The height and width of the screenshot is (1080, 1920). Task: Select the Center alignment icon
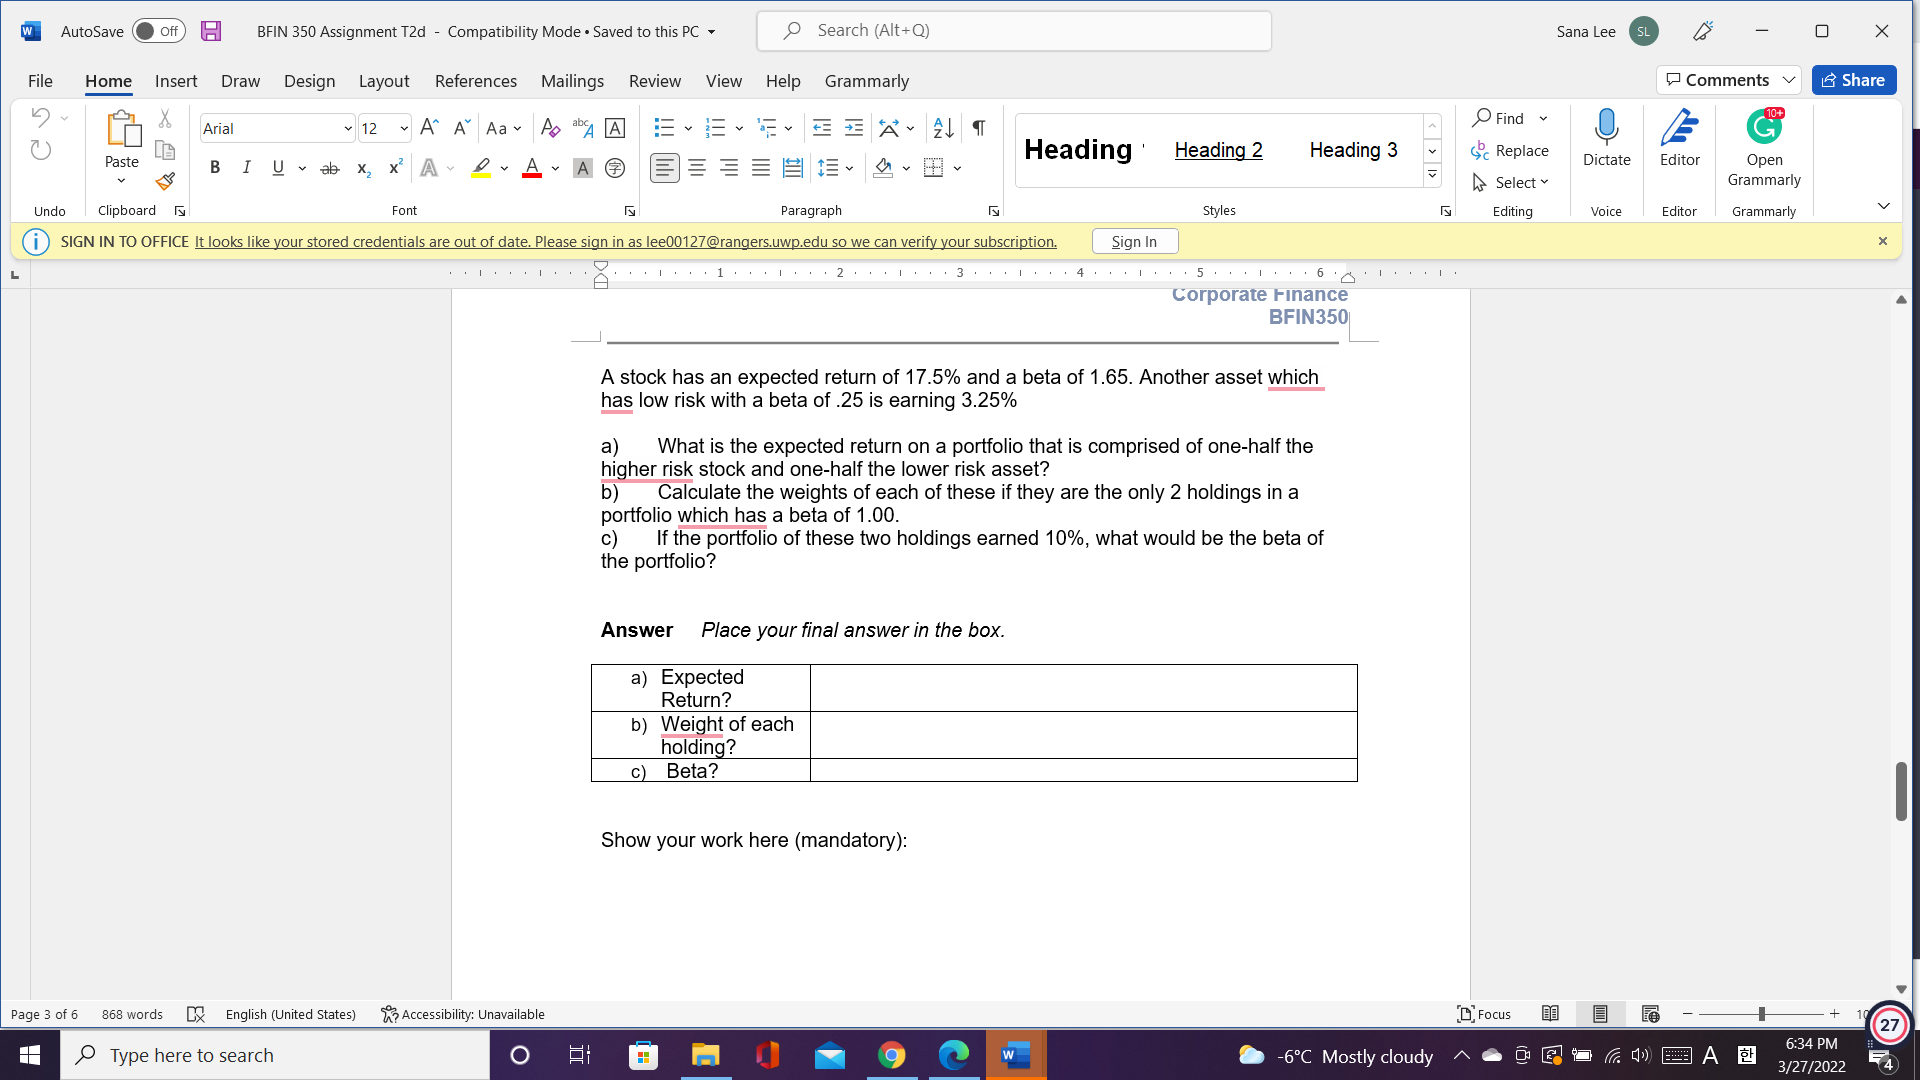click(697, 168)
